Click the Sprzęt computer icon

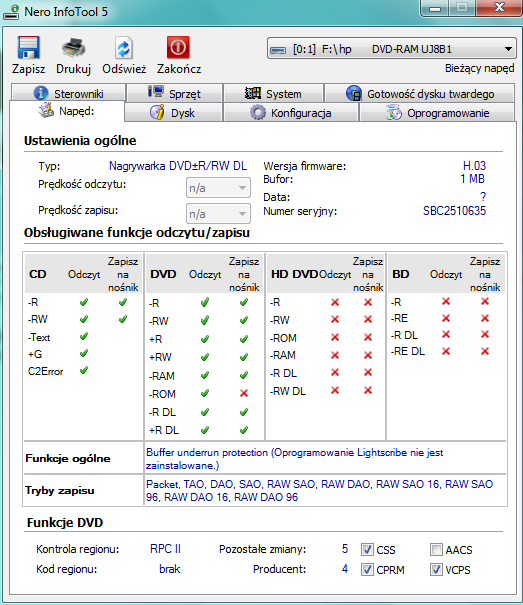(x=156, y=92)
